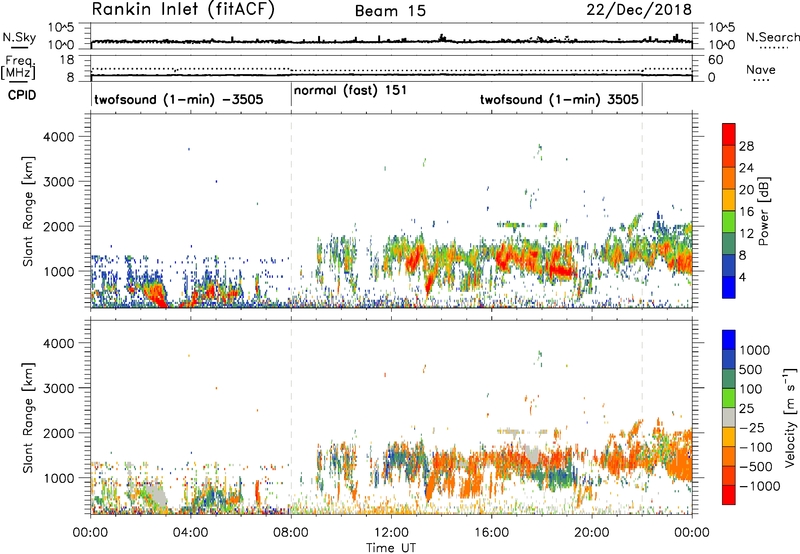Image resolution: width=800 pixels, height=554 pixels.
Task: Click the power colorbar value 16
Action: pyautogui.click(x=746, y=212)
